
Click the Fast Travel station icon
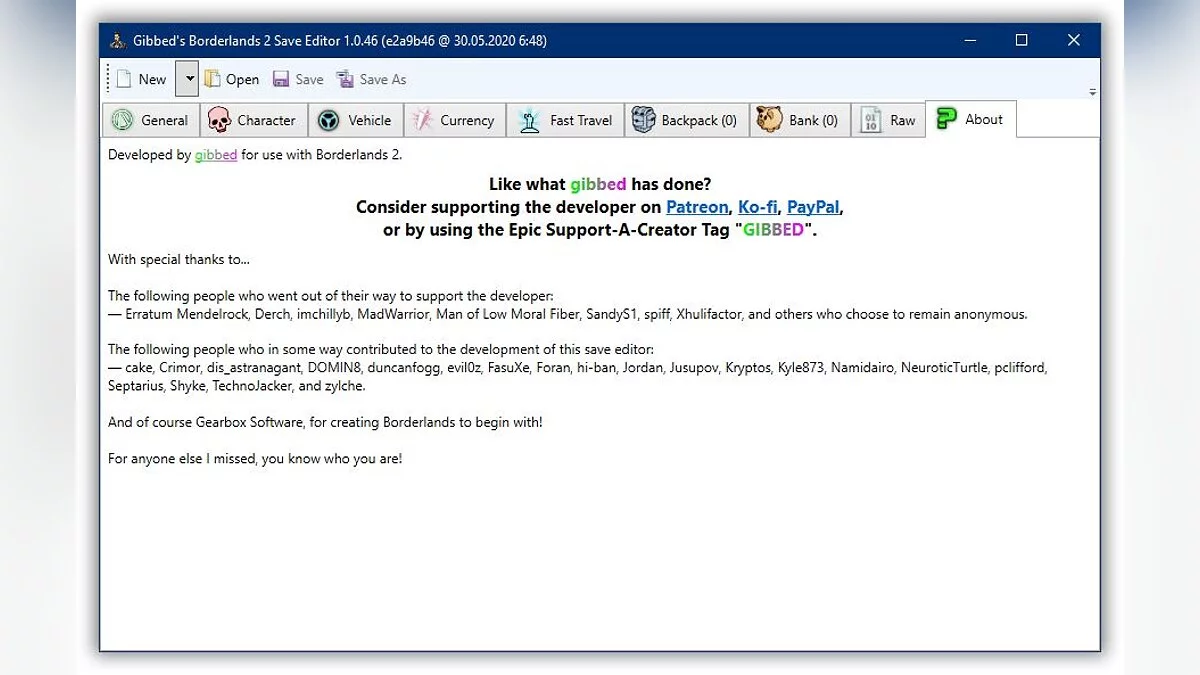point(527,120)
